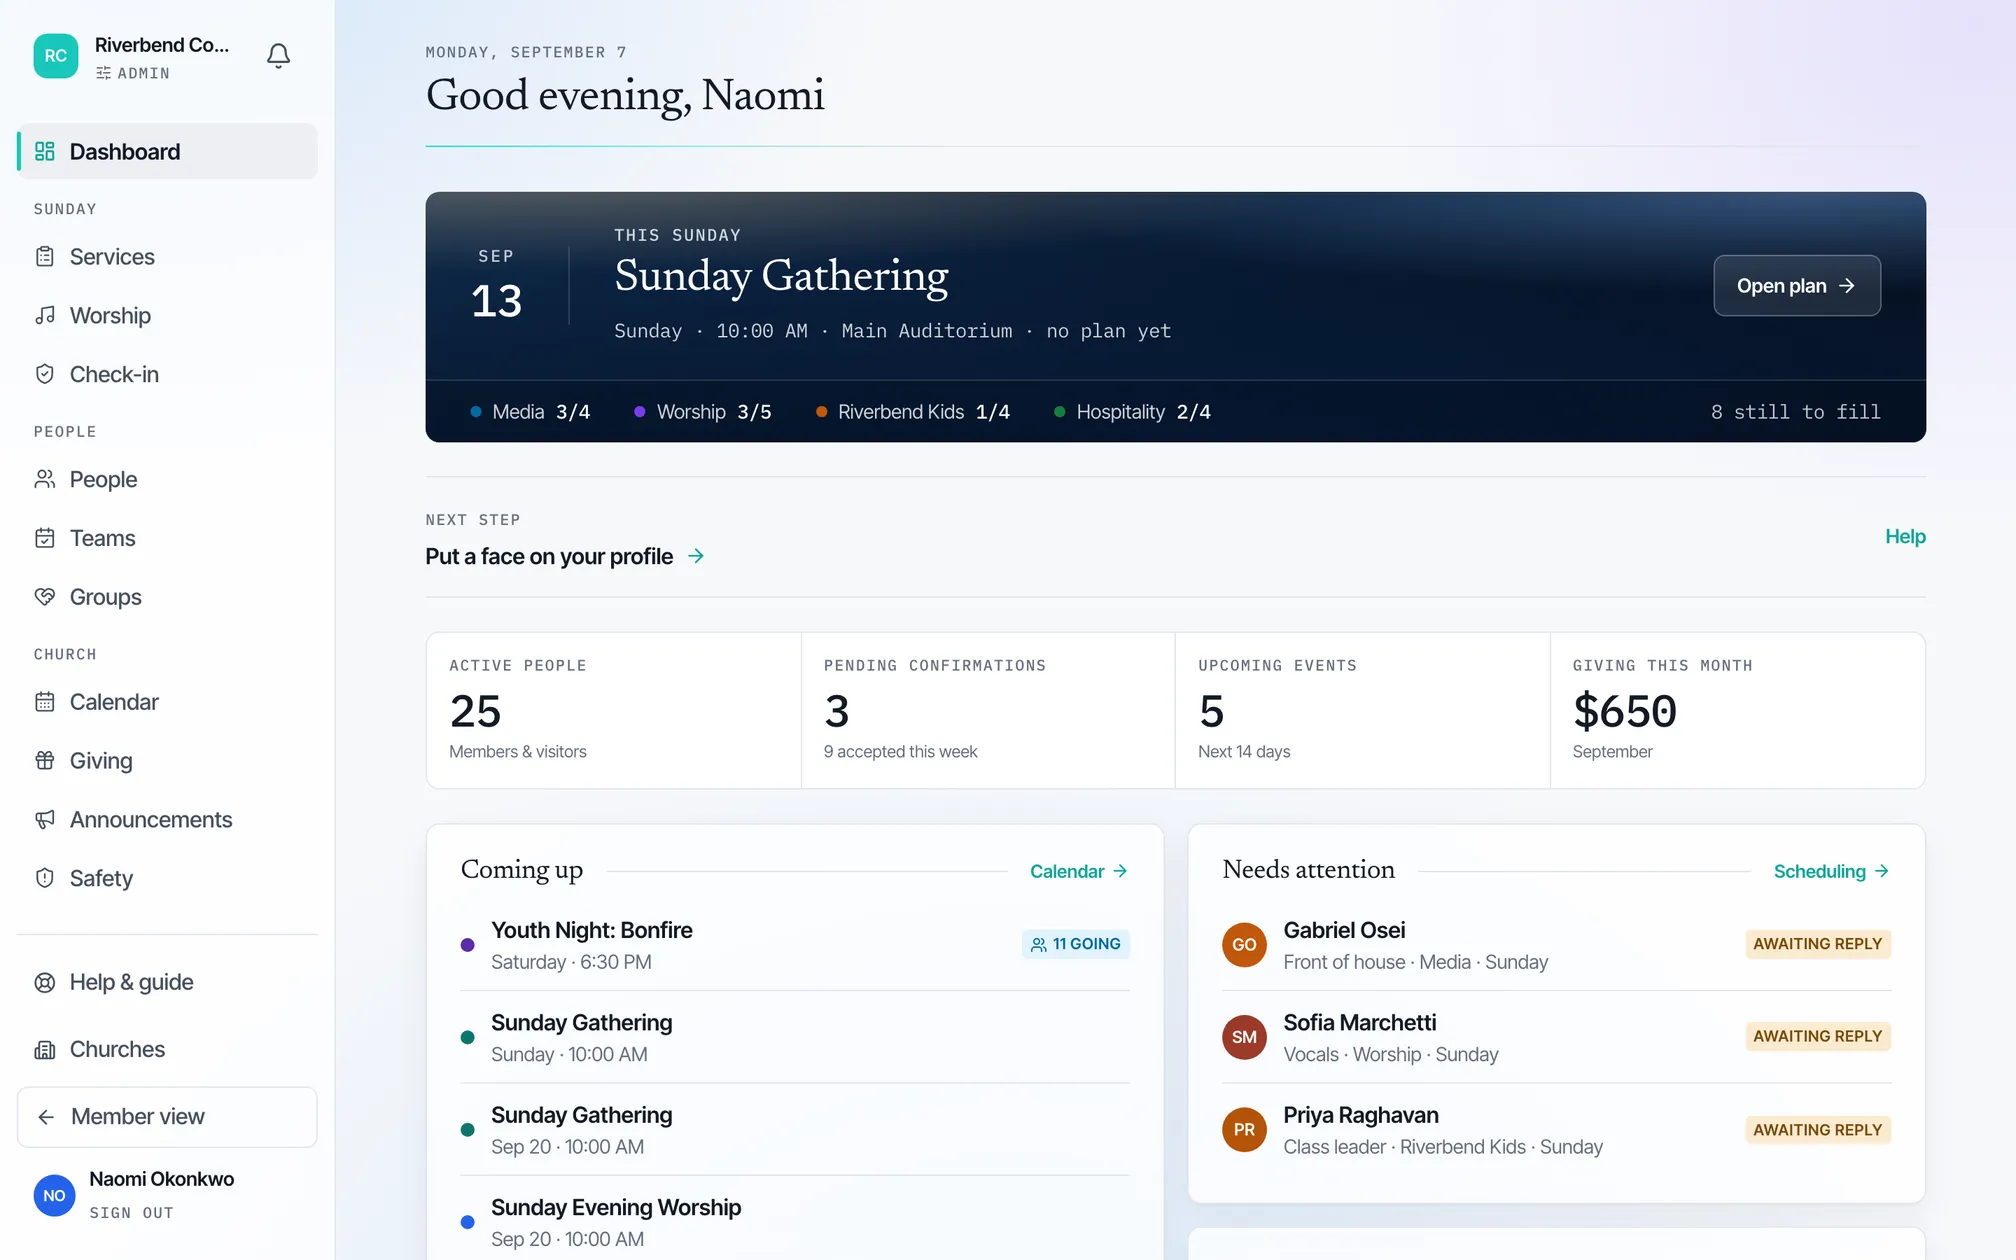This screenshot has width=2016, height=1260.
Task: Open the Safety section
Action: pyautogui.click(x=167, y=878)
